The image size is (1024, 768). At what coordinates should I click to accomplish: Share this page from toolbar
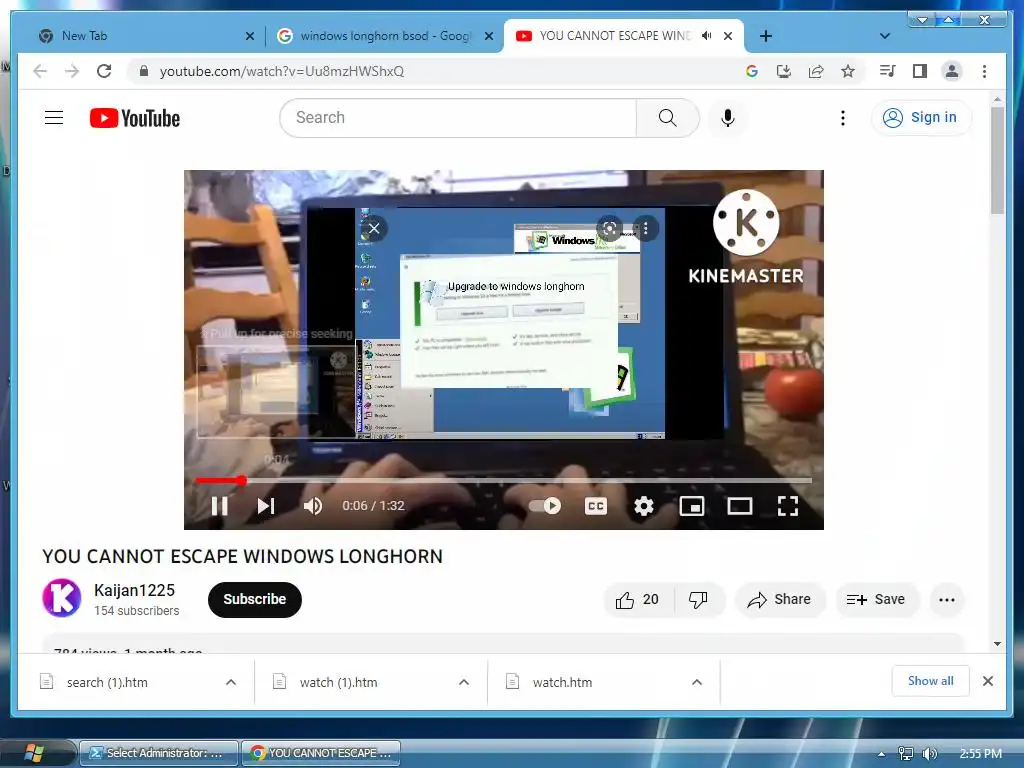pos(816,71)
